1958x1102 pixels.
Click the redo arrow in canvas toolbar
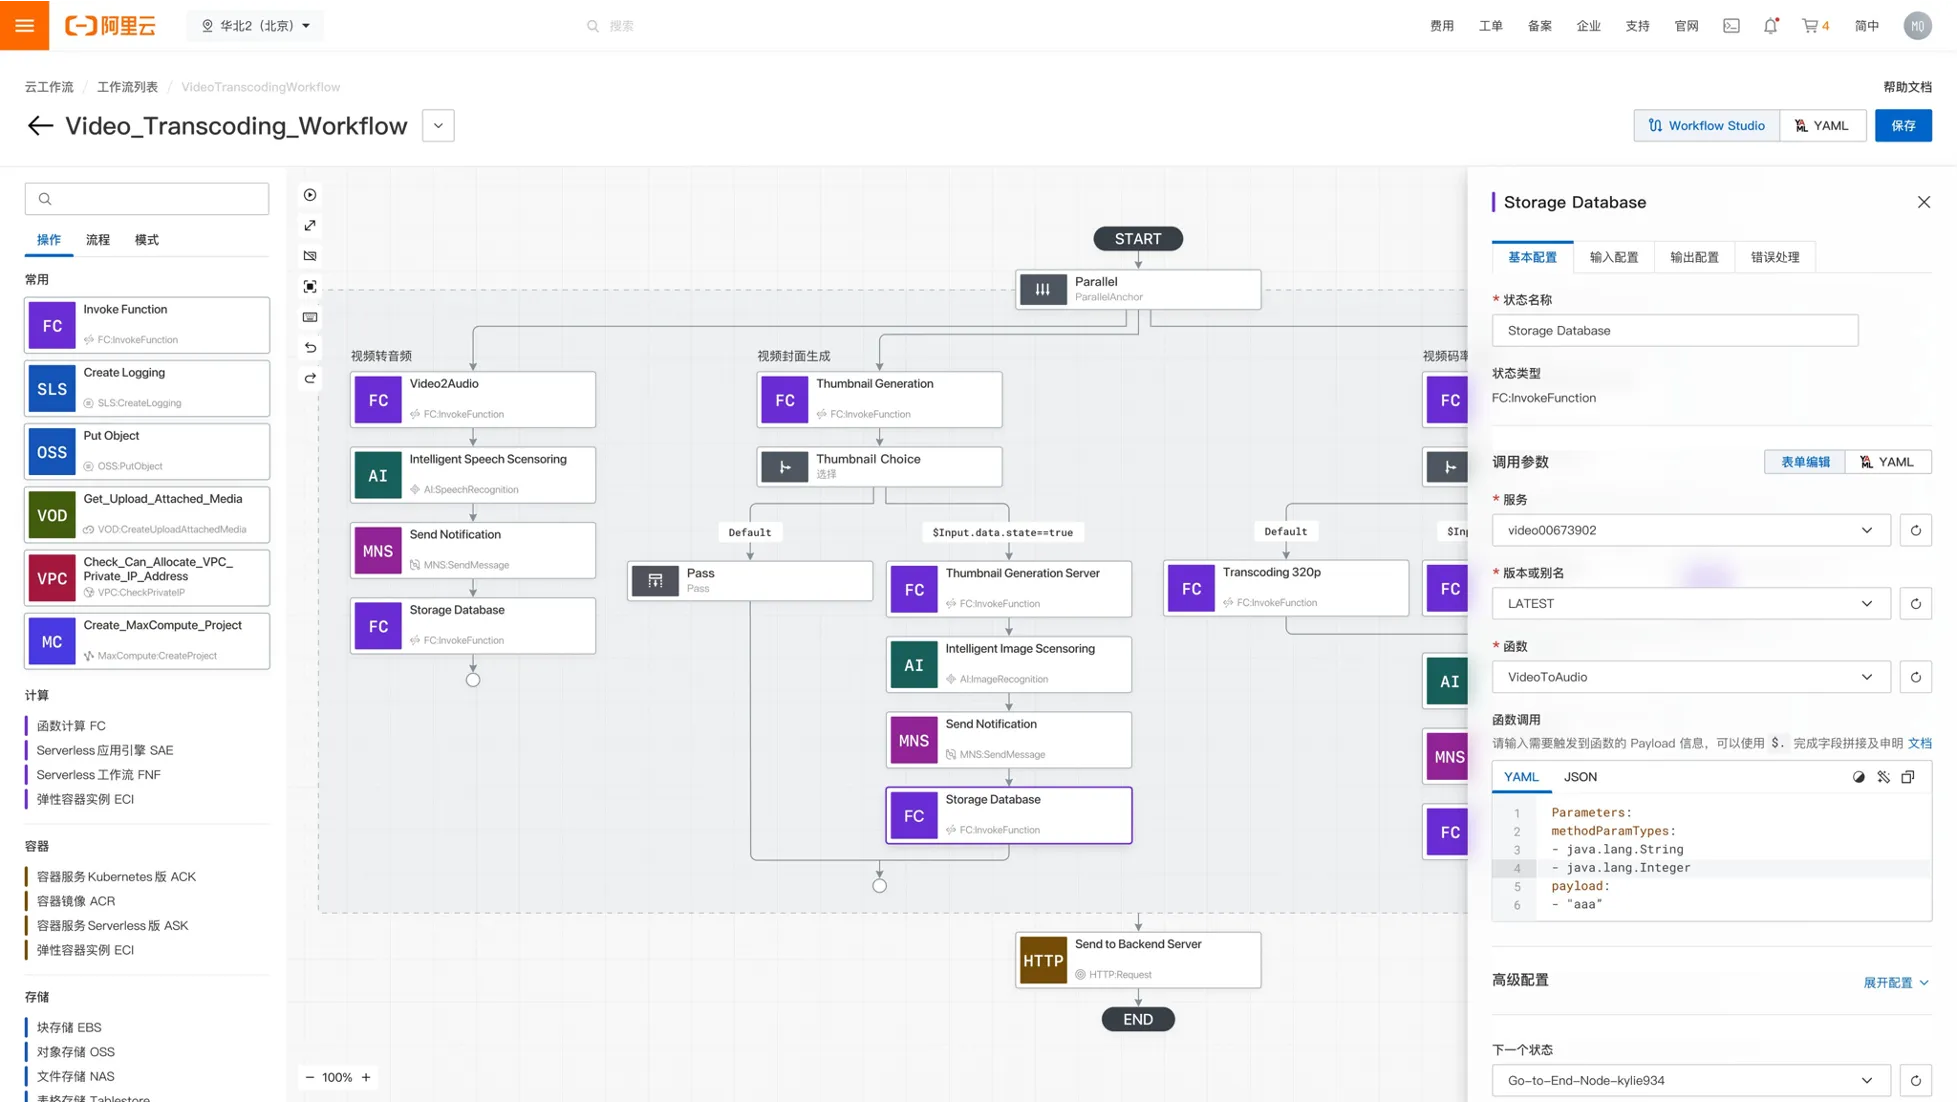pyautogui.click(x=310, y=378)
